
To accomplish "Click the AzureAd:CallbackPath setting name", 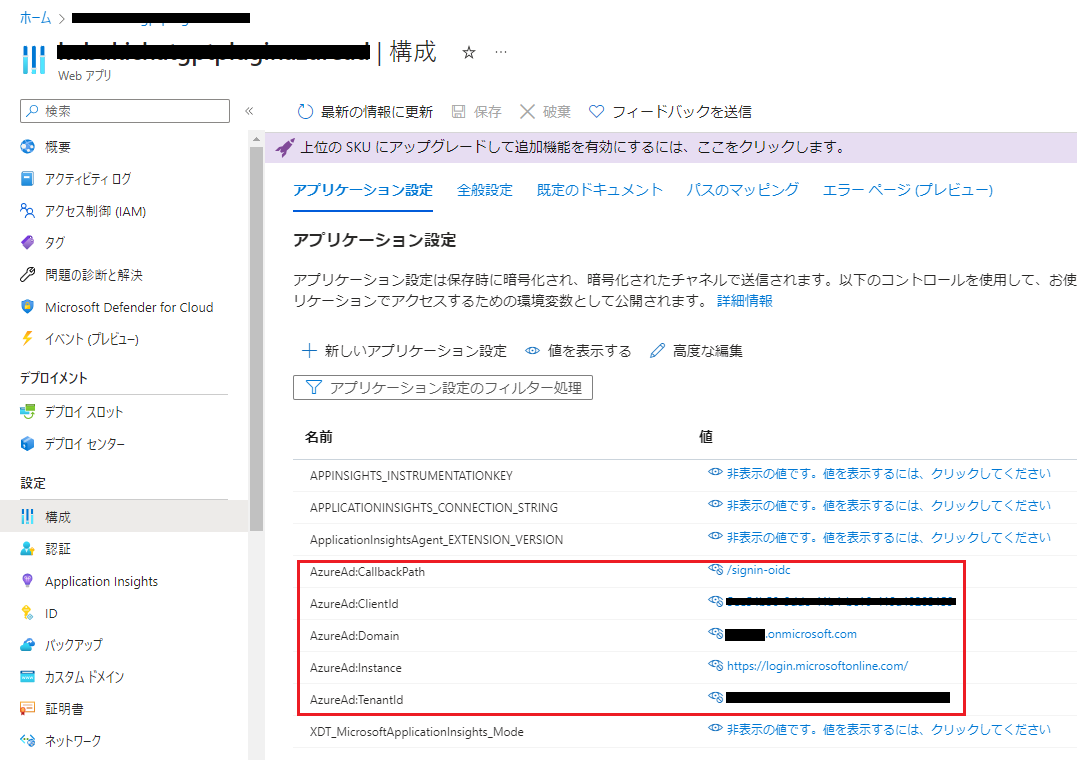I will pos(367,572).
